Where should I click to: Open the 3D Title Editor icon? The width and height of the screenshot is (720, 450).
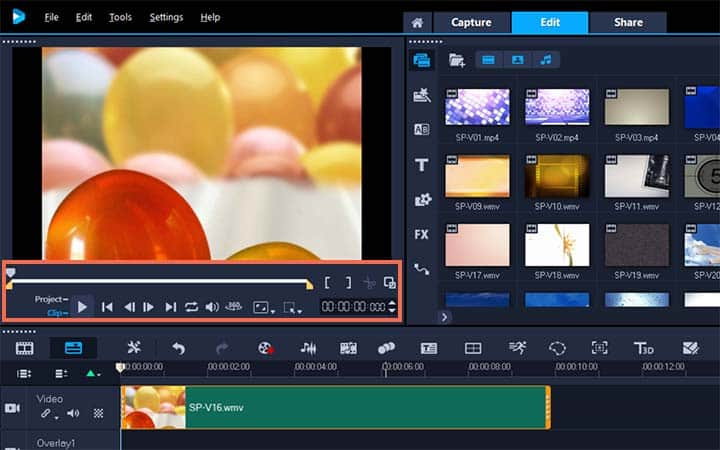click(x=643, y=348)
